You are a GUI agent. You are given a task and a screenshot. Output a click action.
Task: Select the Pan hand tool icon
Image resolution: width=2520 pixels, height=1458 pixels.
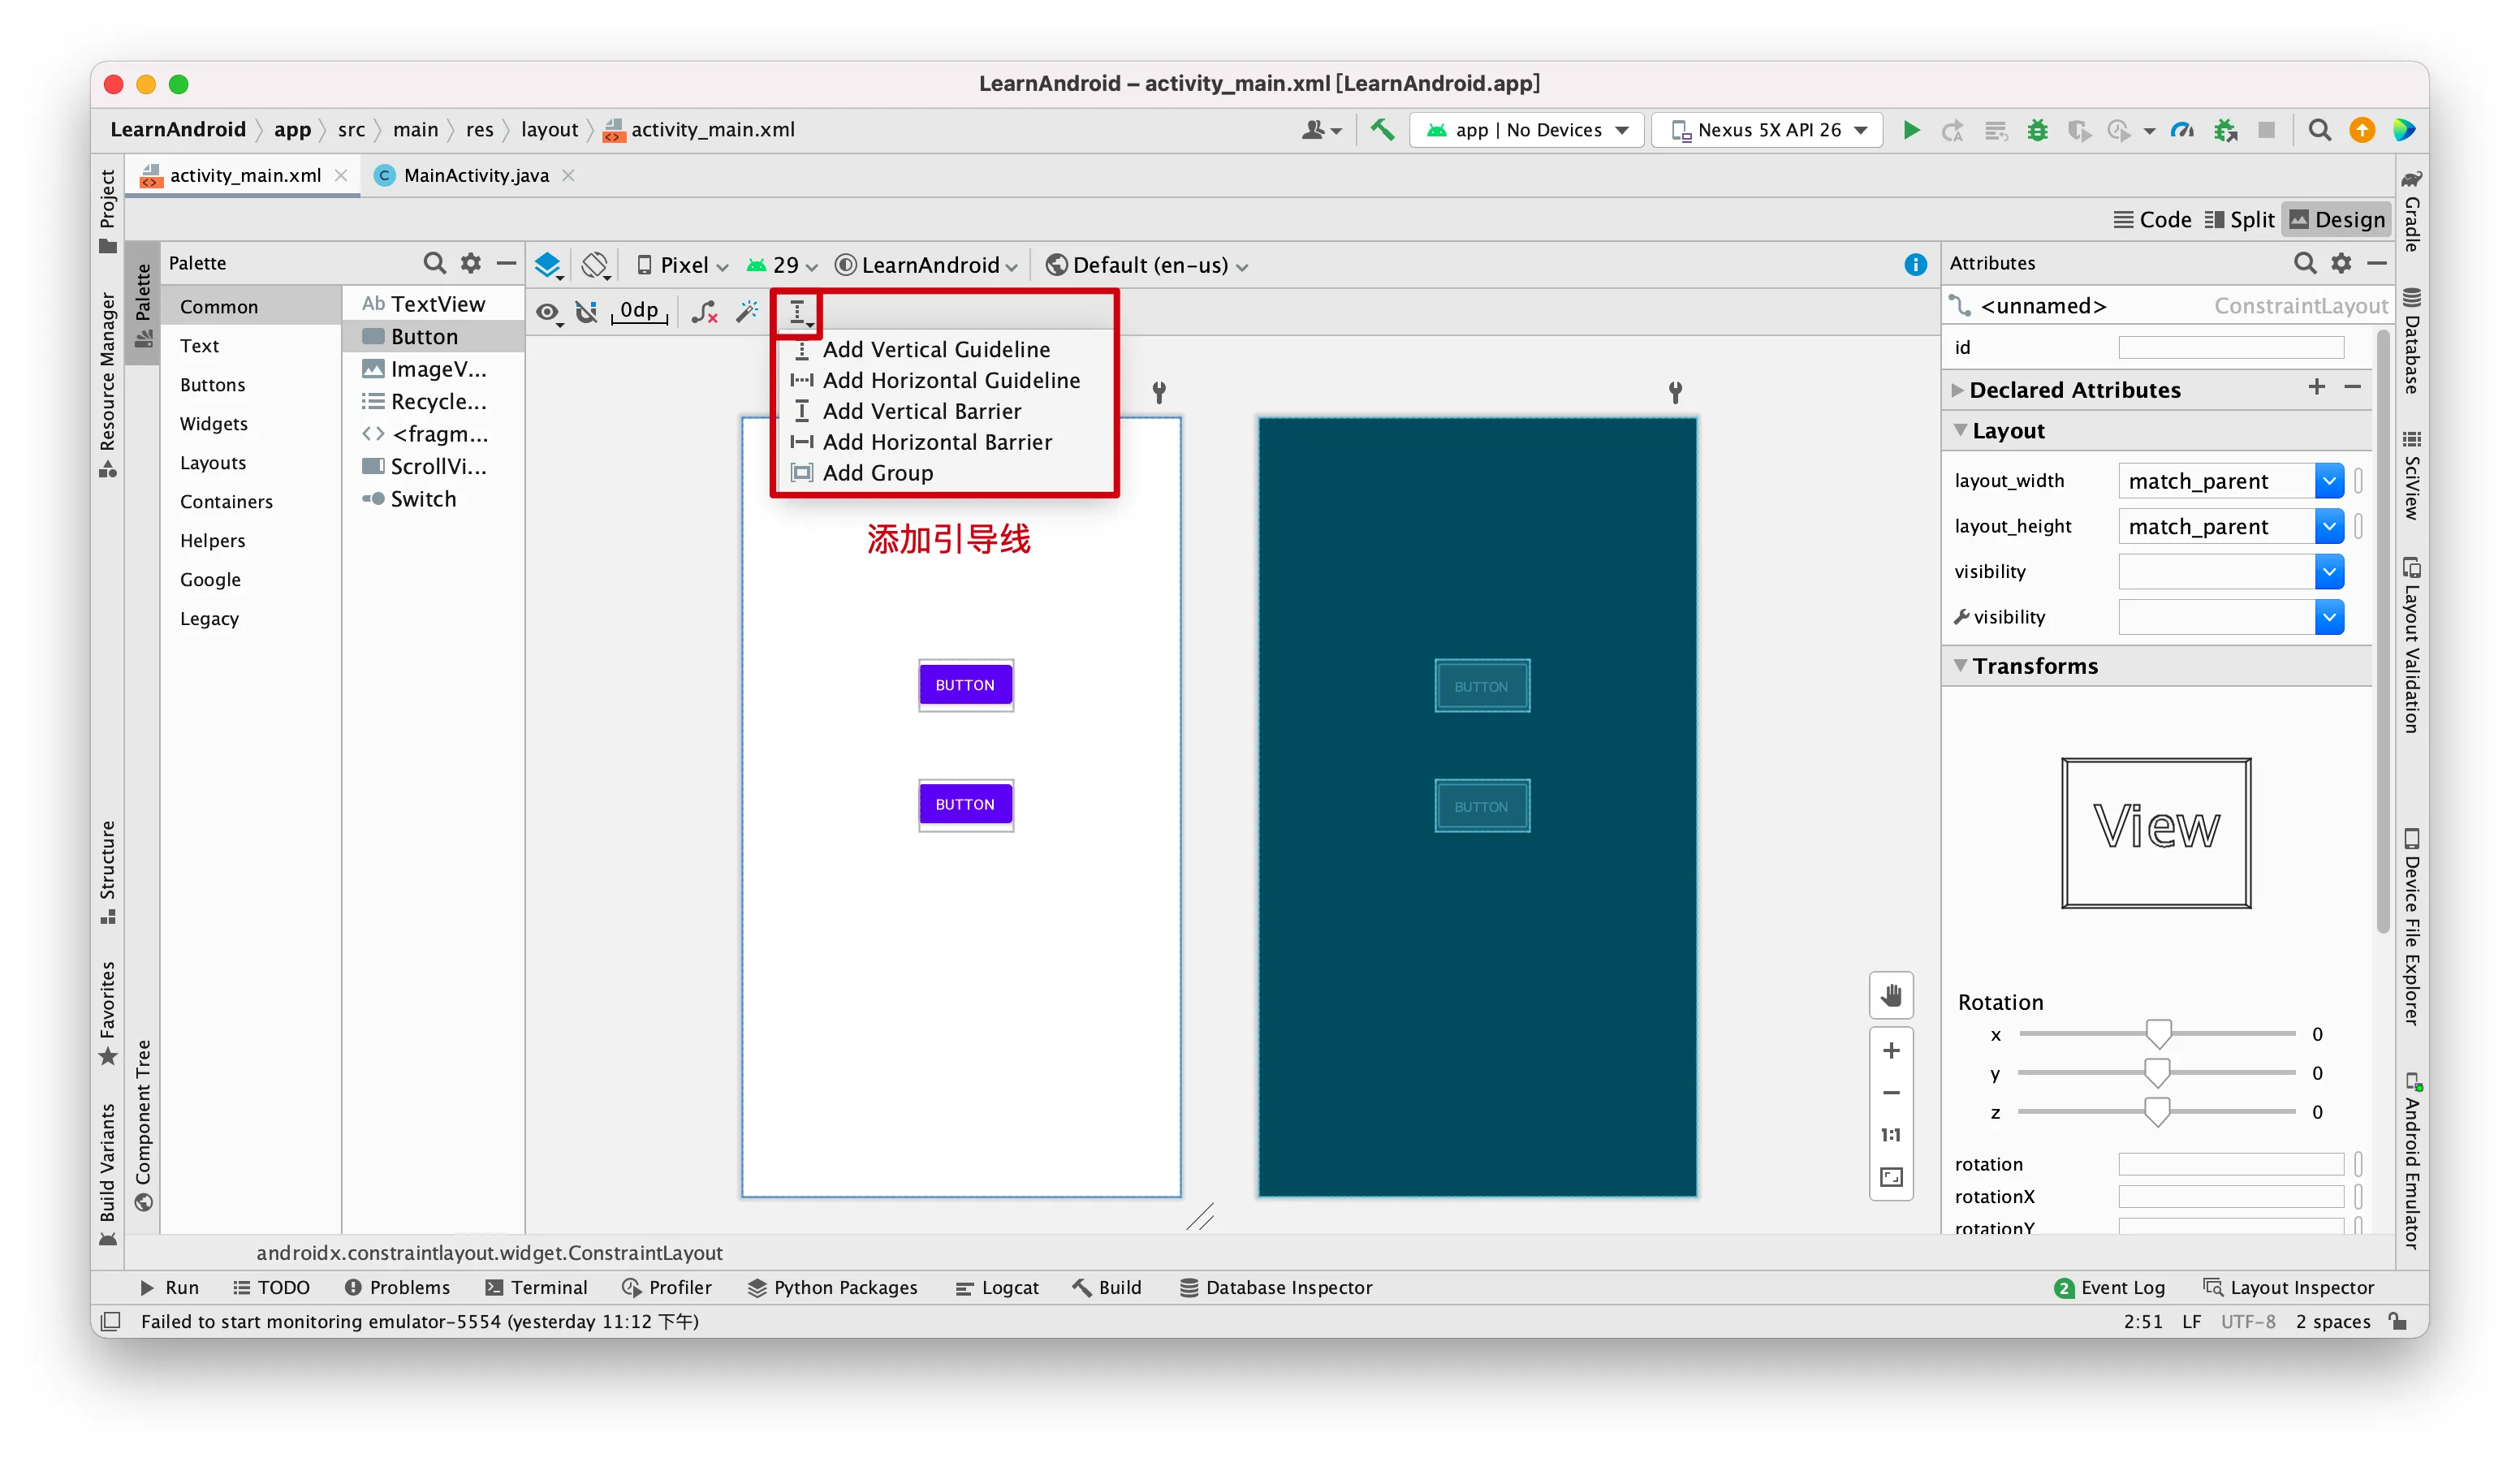point(1890,995)
